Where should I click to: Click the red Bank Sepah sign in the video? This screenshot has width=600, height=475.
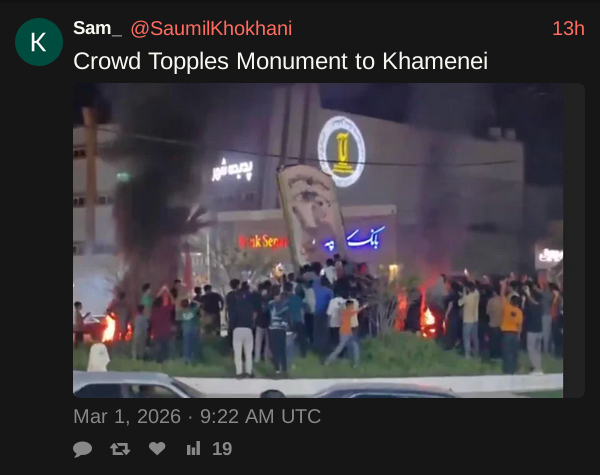point(262,242)
